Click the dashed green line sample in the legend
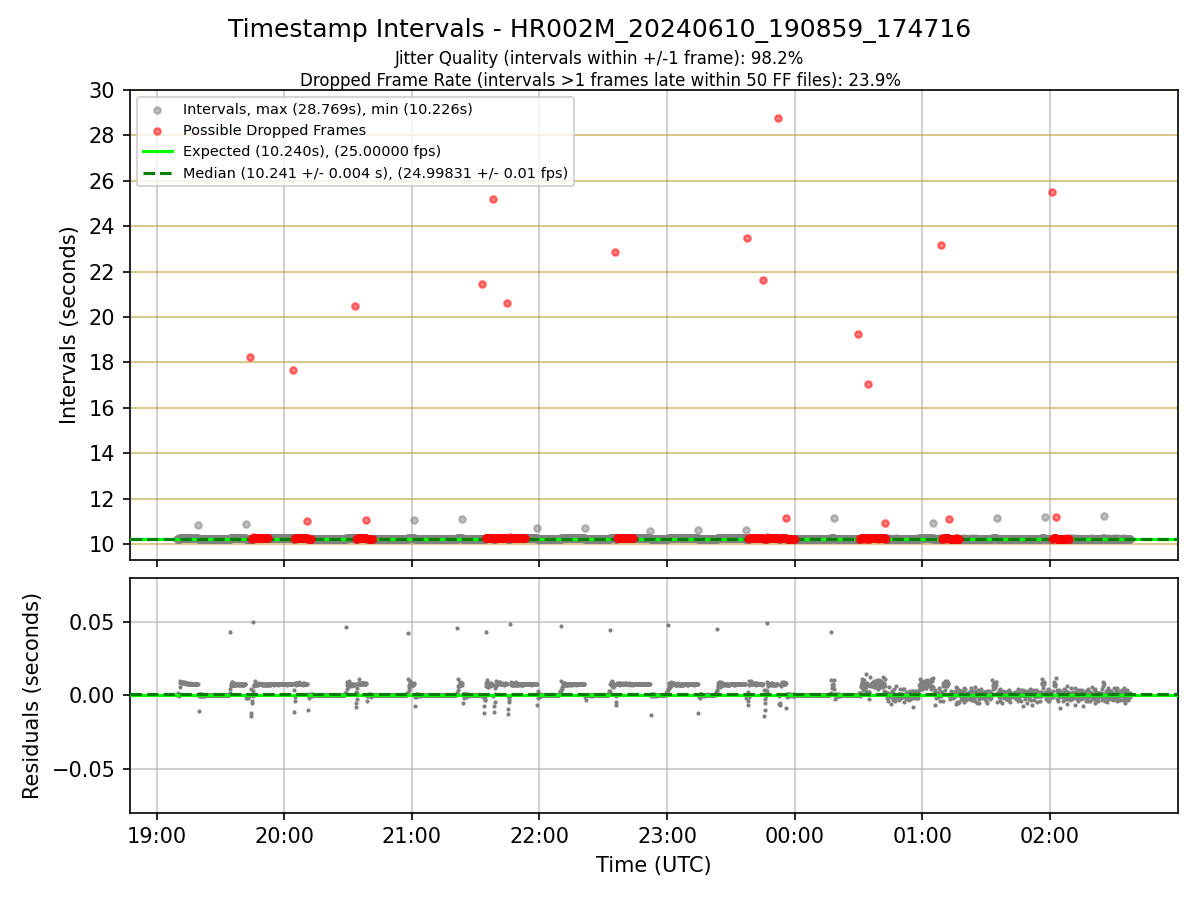This screenshot has width=1200, height=900. (157, 173)
